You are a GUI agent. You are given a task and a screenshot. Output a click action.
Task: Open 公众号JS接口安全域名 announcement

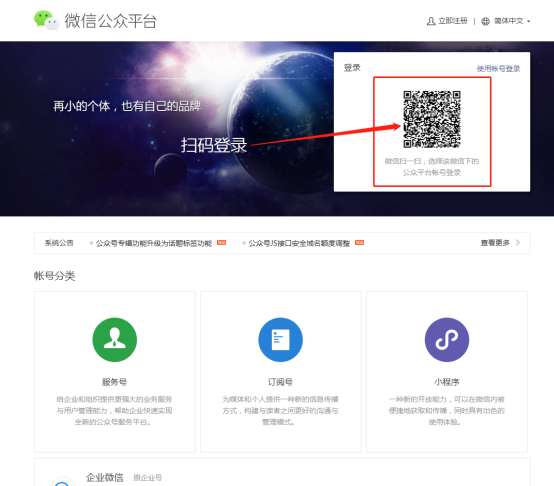click(x=299, y=243)
